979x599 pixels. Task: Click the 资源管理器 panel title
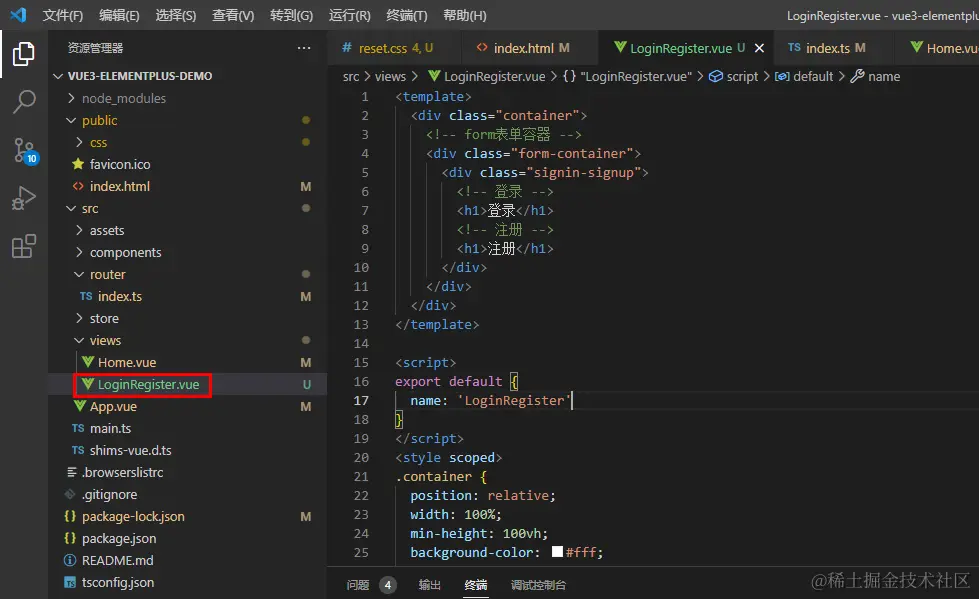click(95, 48)
